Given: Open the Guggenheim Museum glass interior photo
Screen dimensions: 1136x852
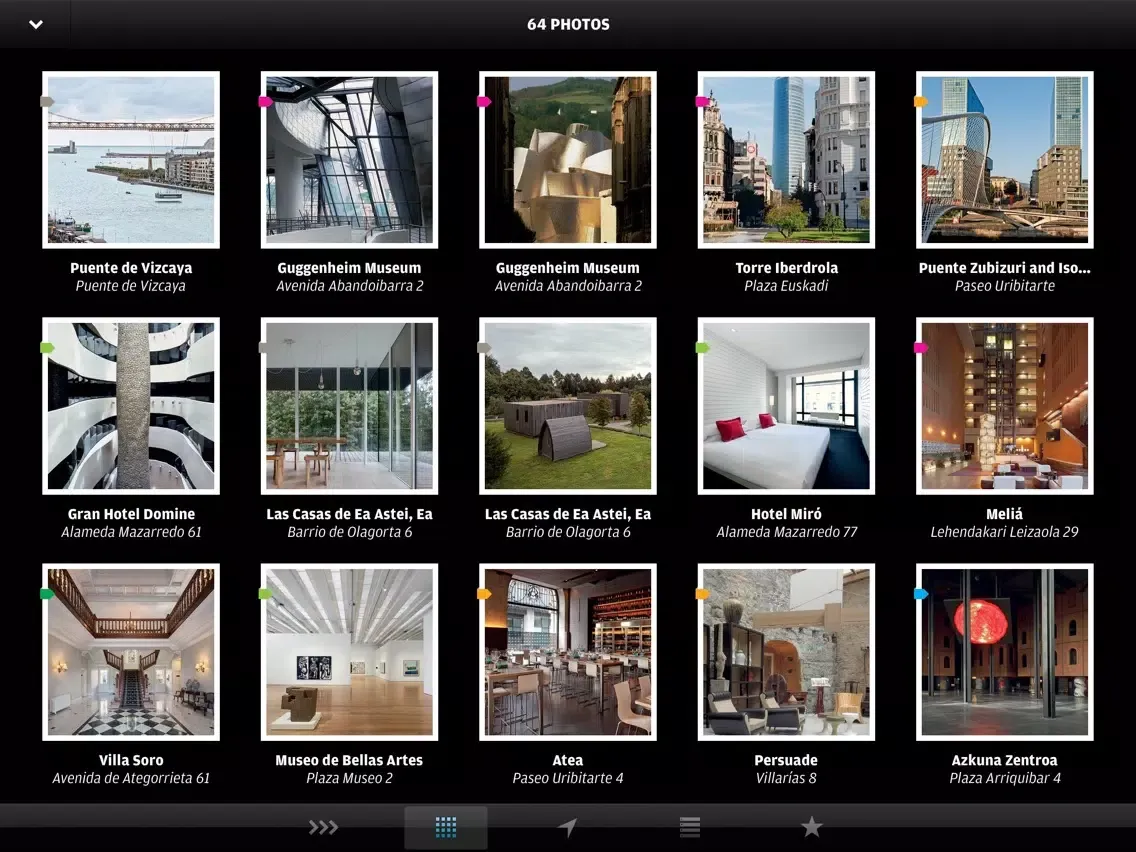Looking at the screenshot, I should (x=349, y=160).
